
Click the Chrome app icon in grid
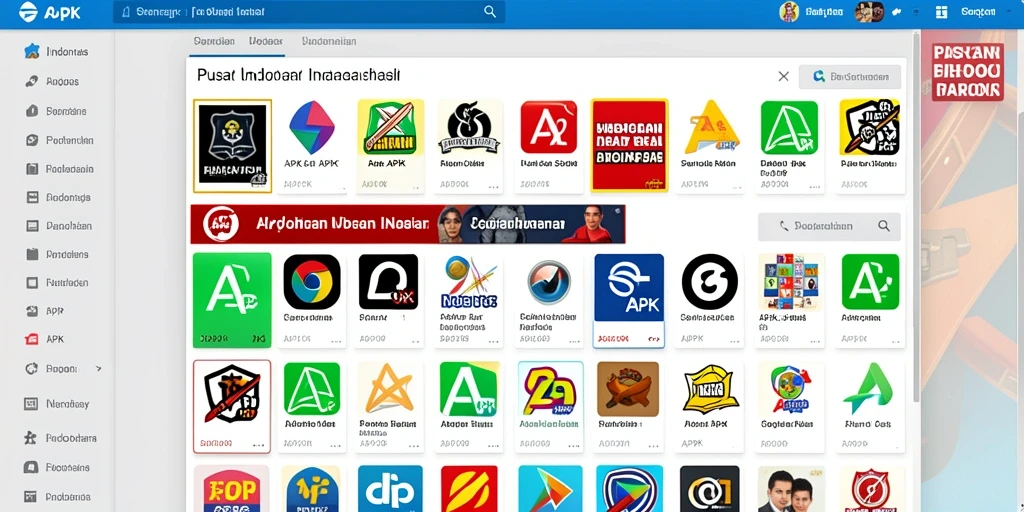click(x=312, y=282)
